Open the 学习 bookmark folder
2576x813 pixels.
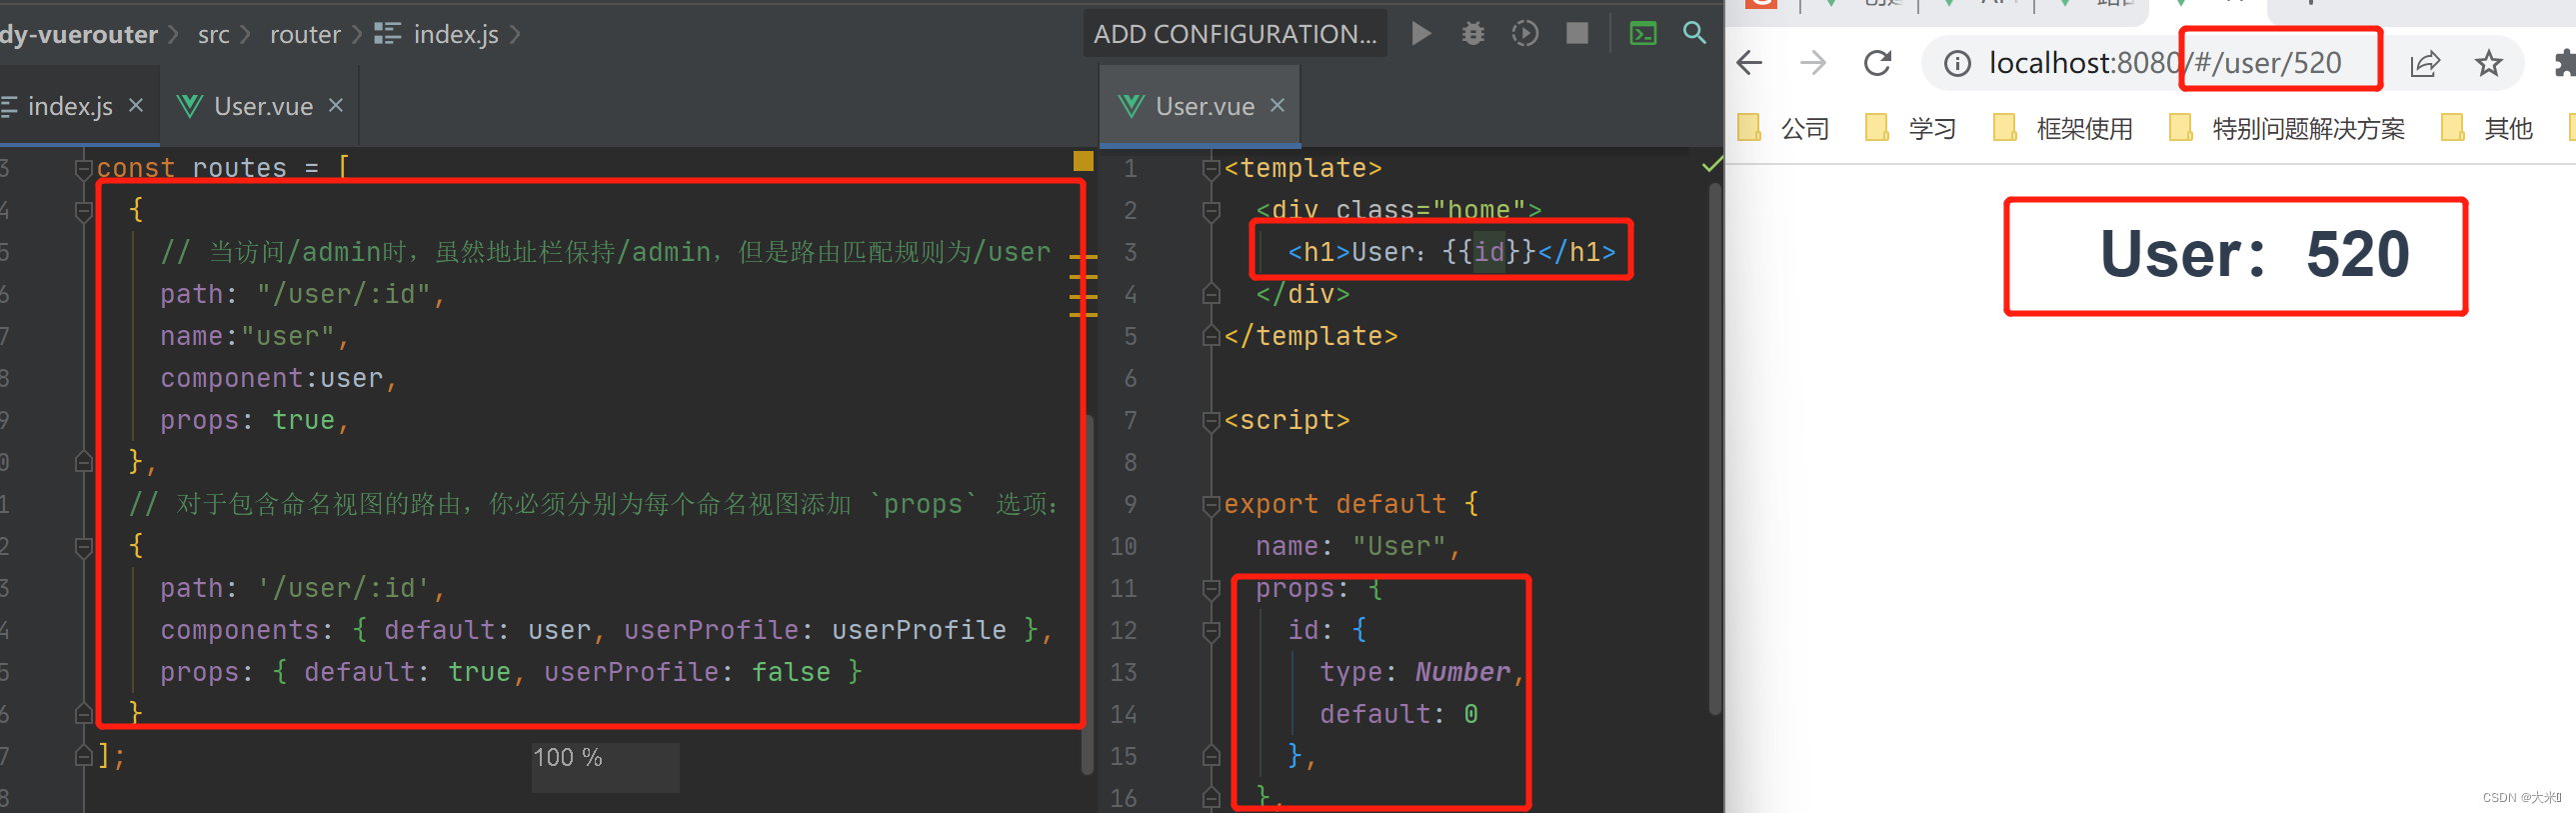(x=1911, y=128)
